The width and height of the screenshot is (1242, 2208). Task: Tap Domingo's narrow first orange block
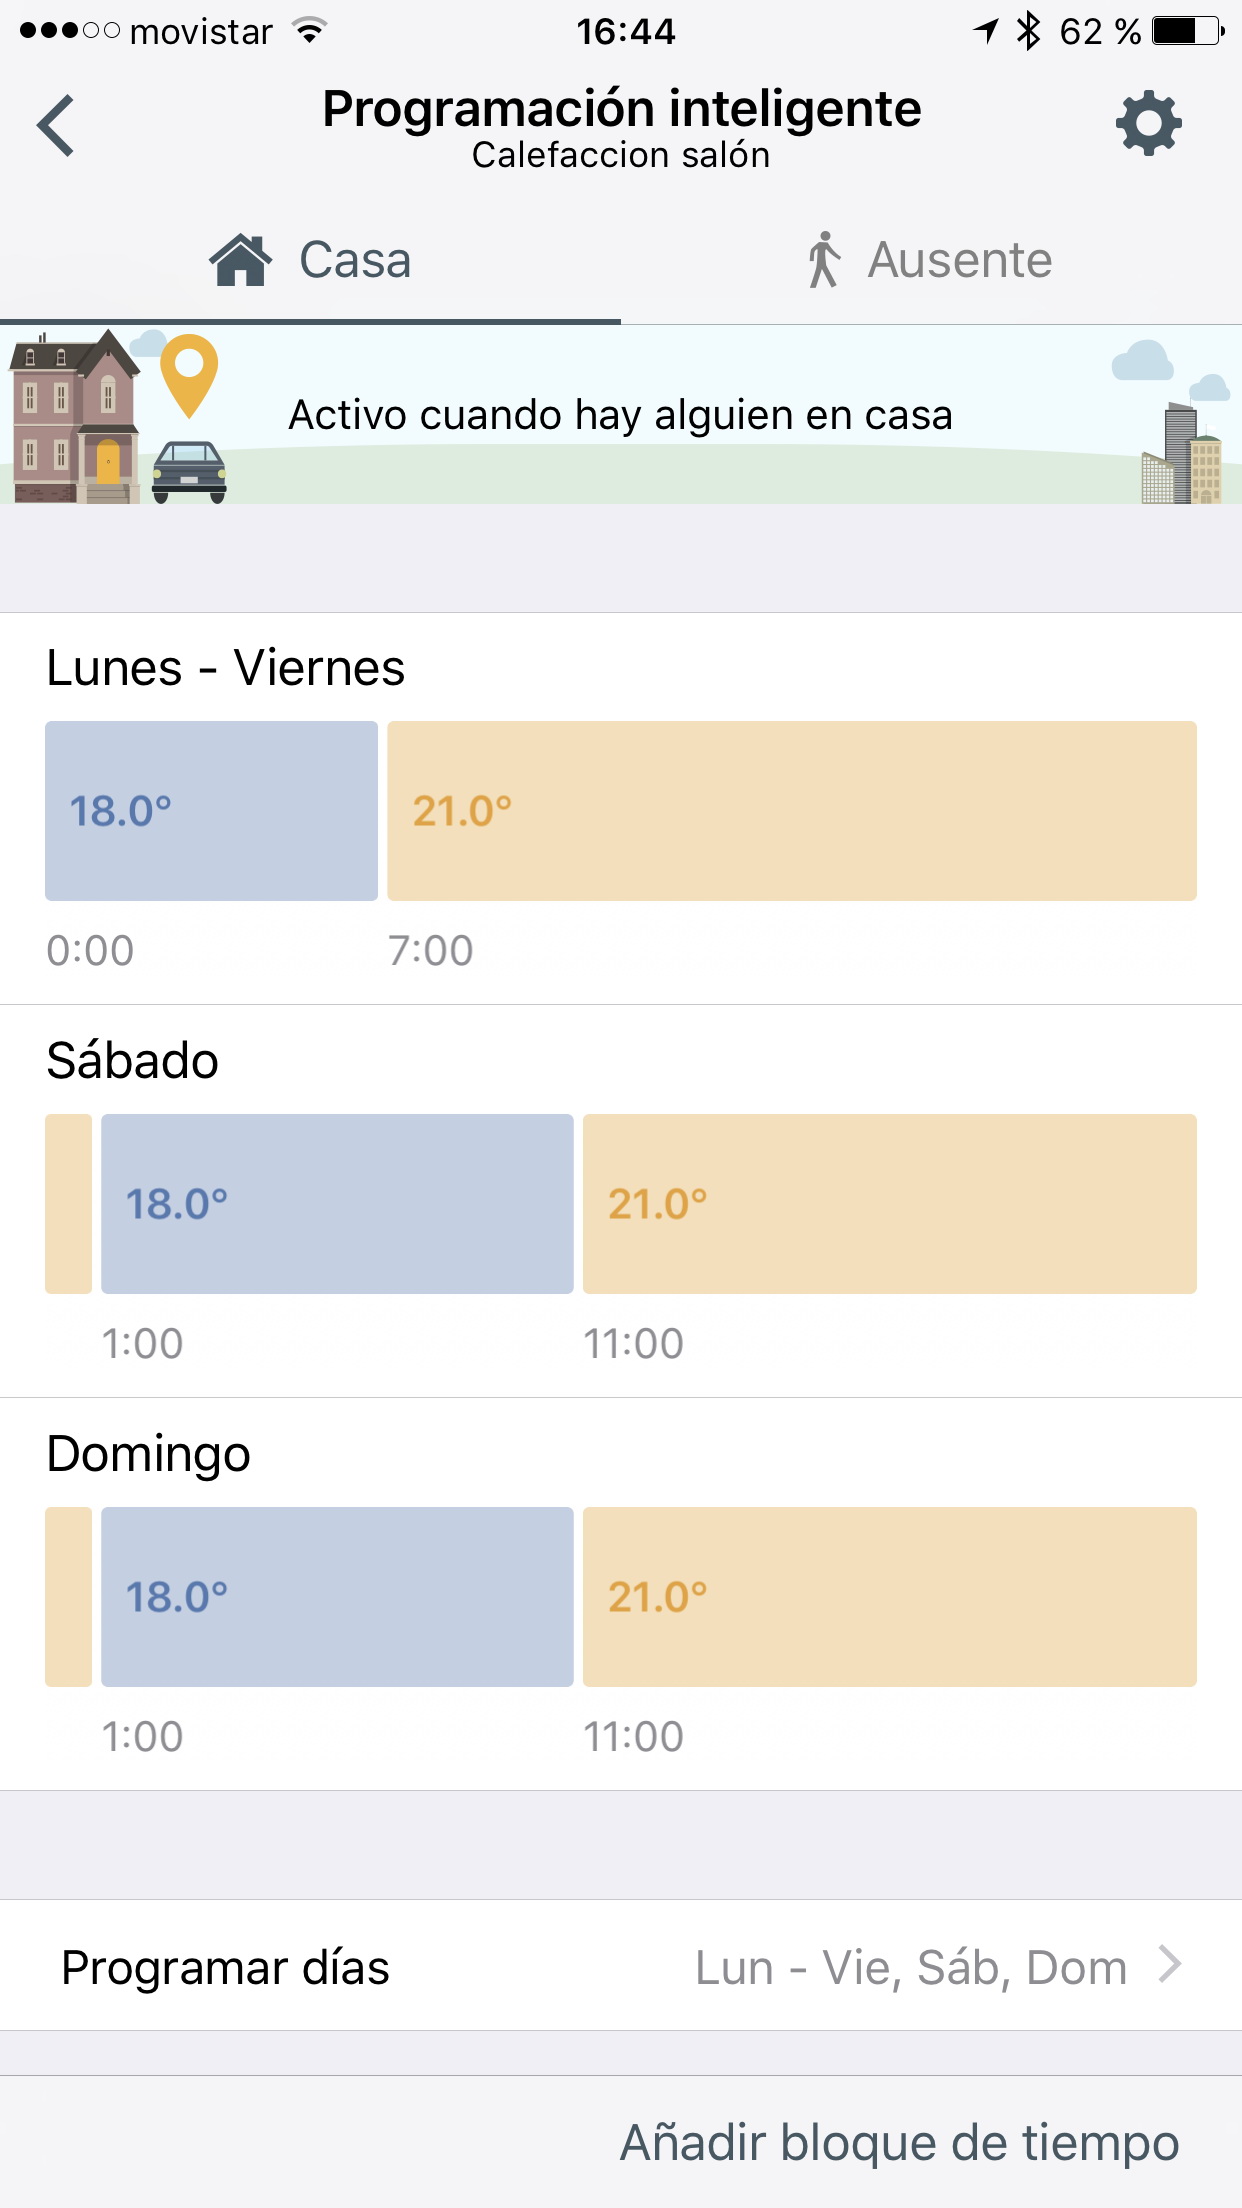pos(68,1597)
